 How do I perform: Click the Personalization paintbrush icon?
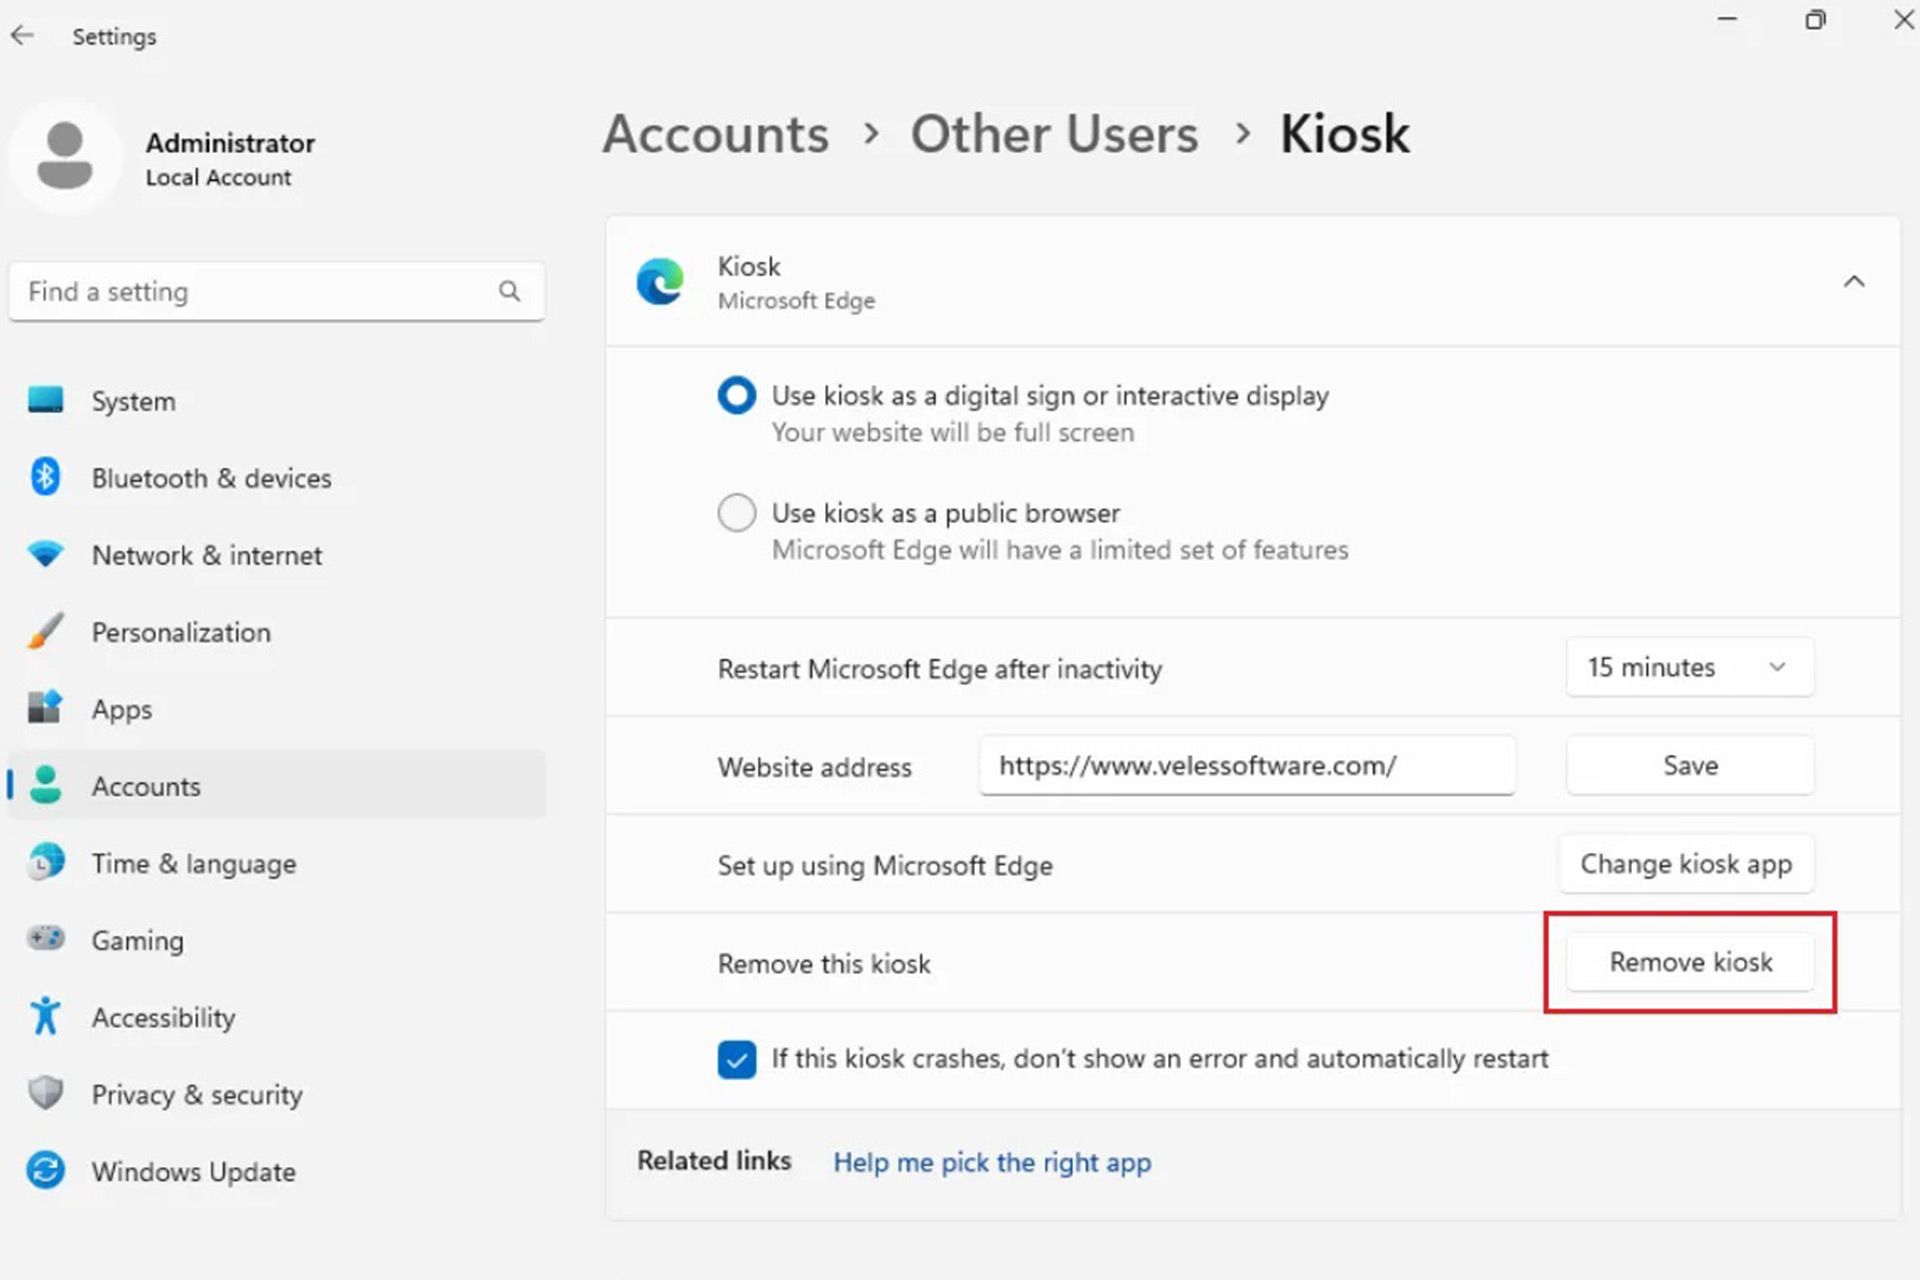[45, 631]
